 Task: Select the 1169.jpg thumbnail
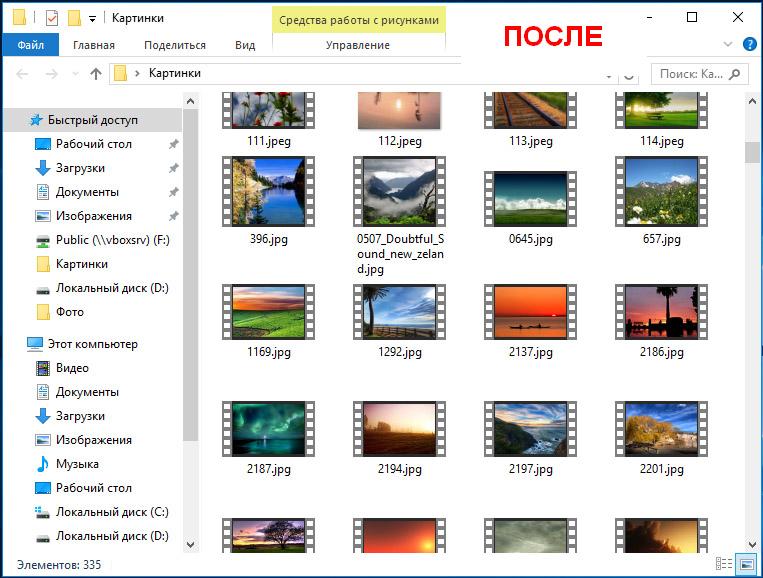[x=268, y=312]
